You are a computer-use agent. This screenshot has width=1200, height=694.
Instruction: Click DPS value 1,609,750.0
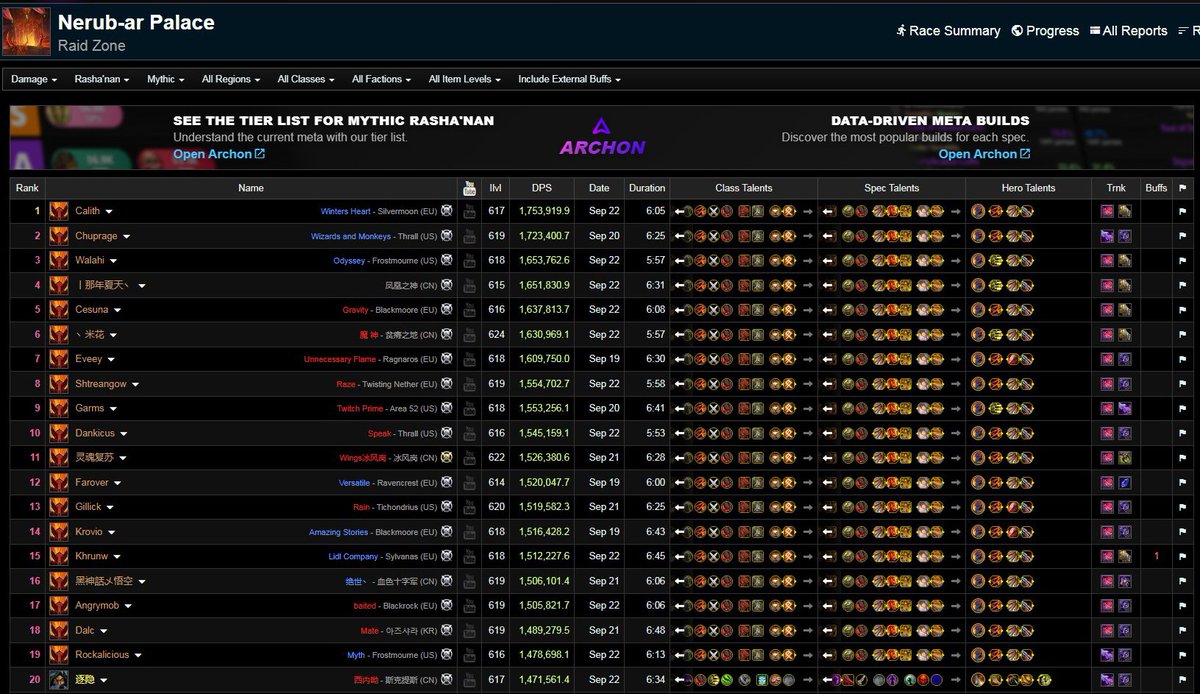tap(545, 359)
